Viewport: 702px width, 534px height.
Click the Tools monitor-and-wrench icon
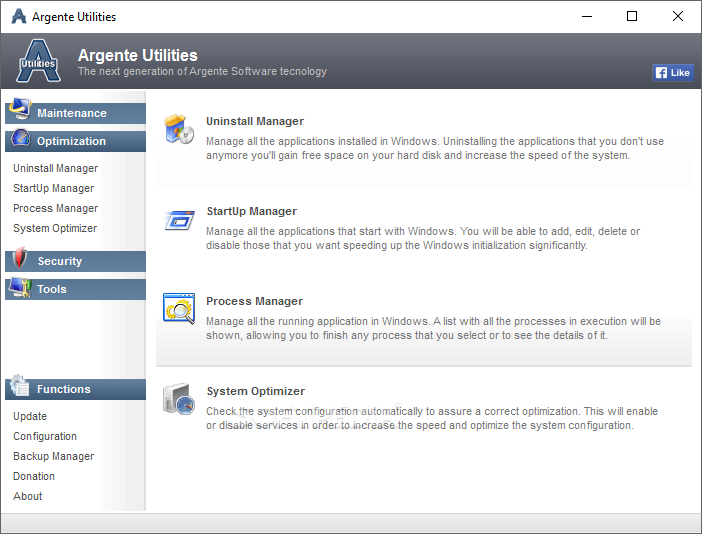[x=20, y=287]
